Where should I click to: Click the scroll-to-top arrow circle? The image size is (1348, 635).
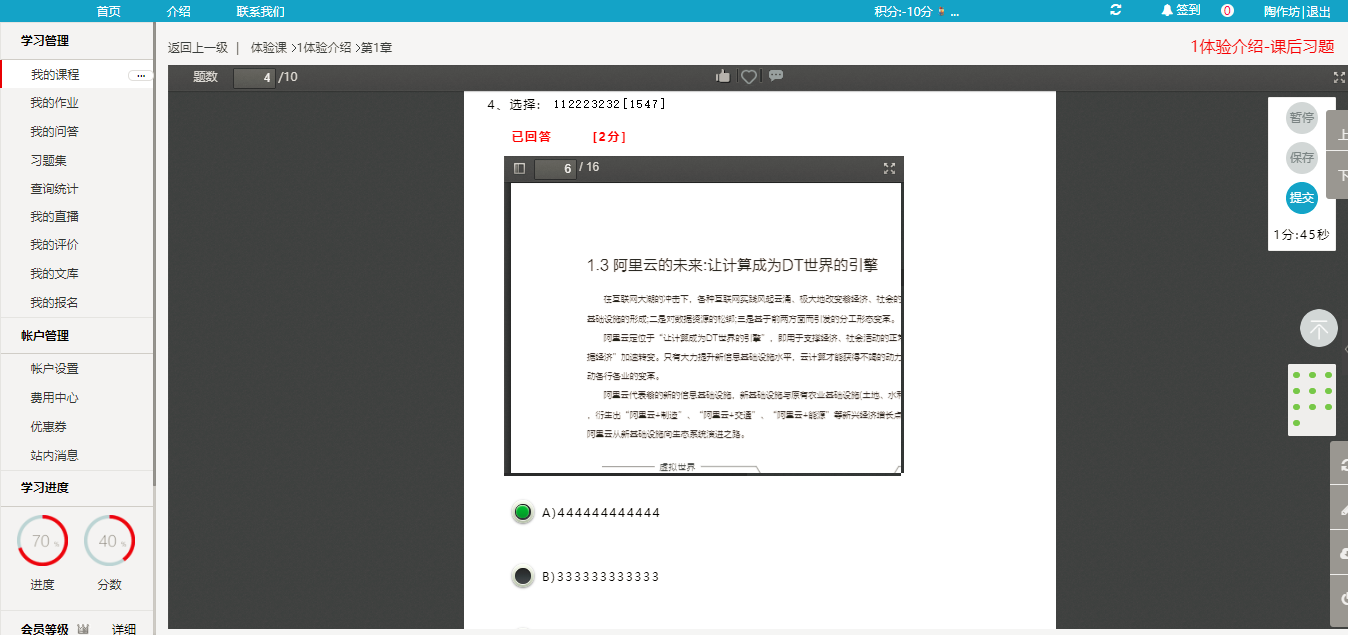(x=1318, y=328)
